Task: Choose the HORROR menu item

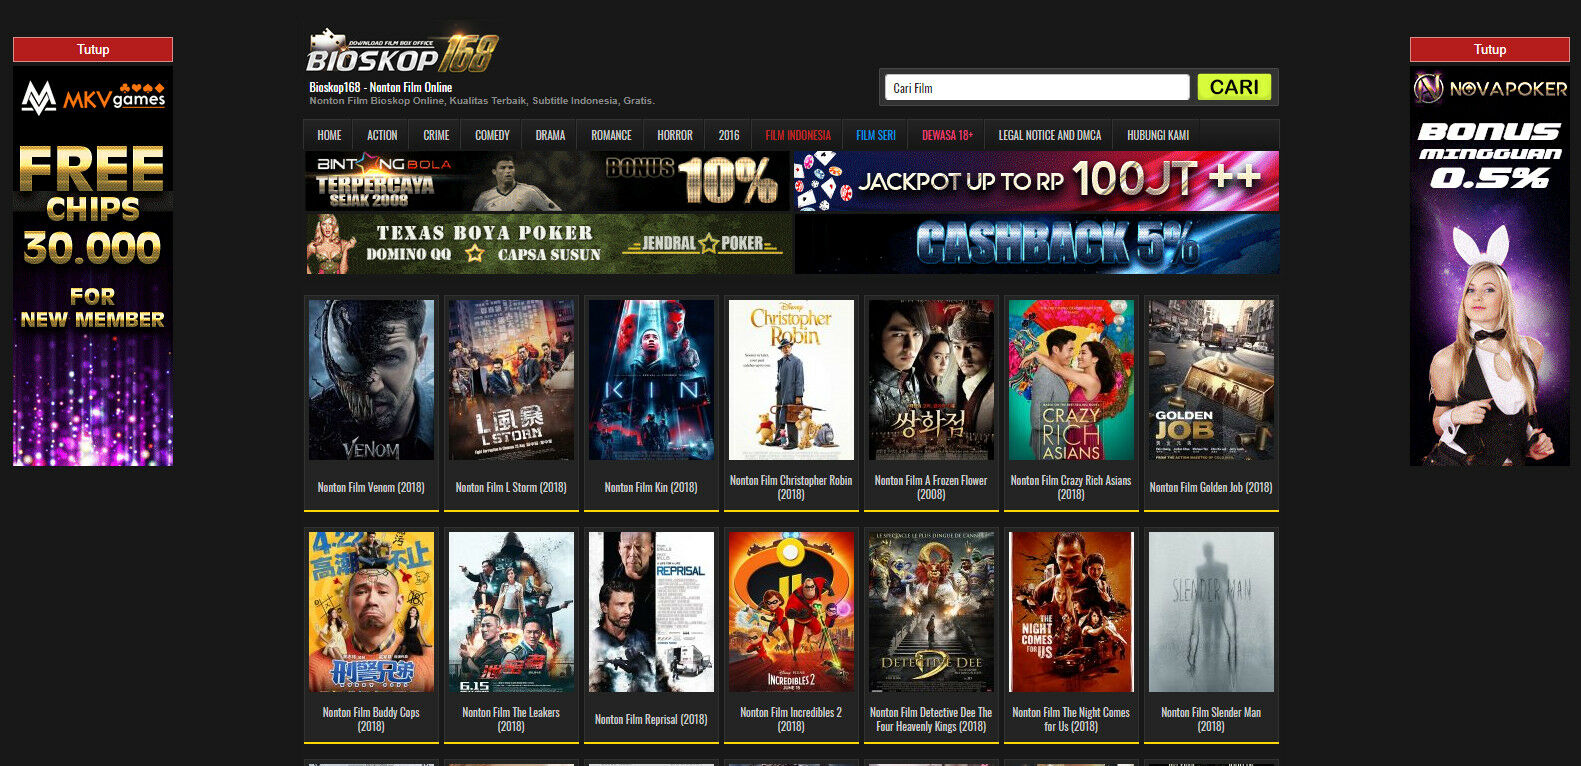Action: [675, 135]
